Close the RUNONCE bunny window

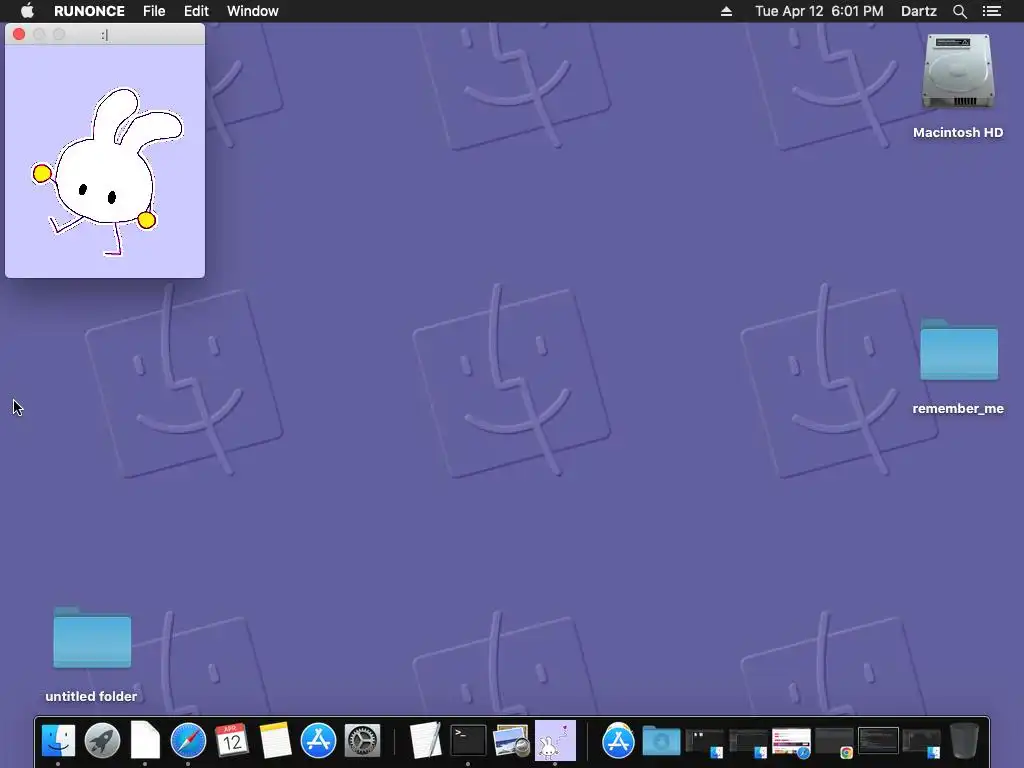19,34
